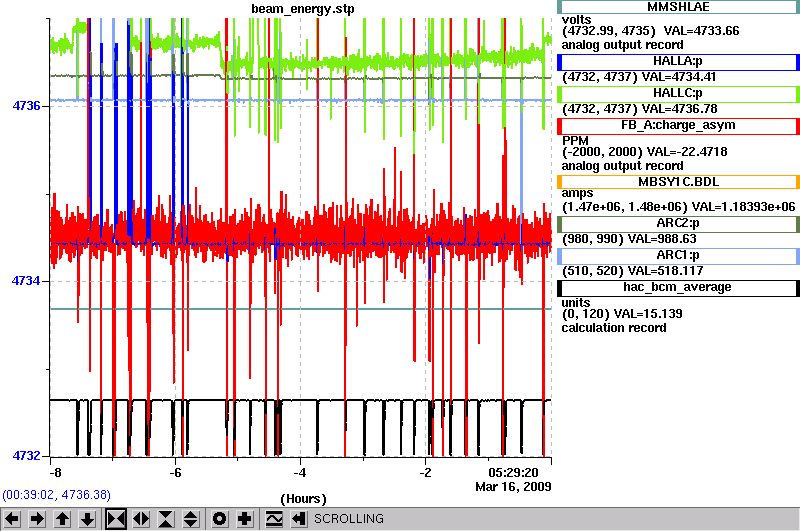Click the VAL=4733.66 MMSHLAE value text
Image resolution: width=800 pixels, height=531 pixels.
point(701,31)
